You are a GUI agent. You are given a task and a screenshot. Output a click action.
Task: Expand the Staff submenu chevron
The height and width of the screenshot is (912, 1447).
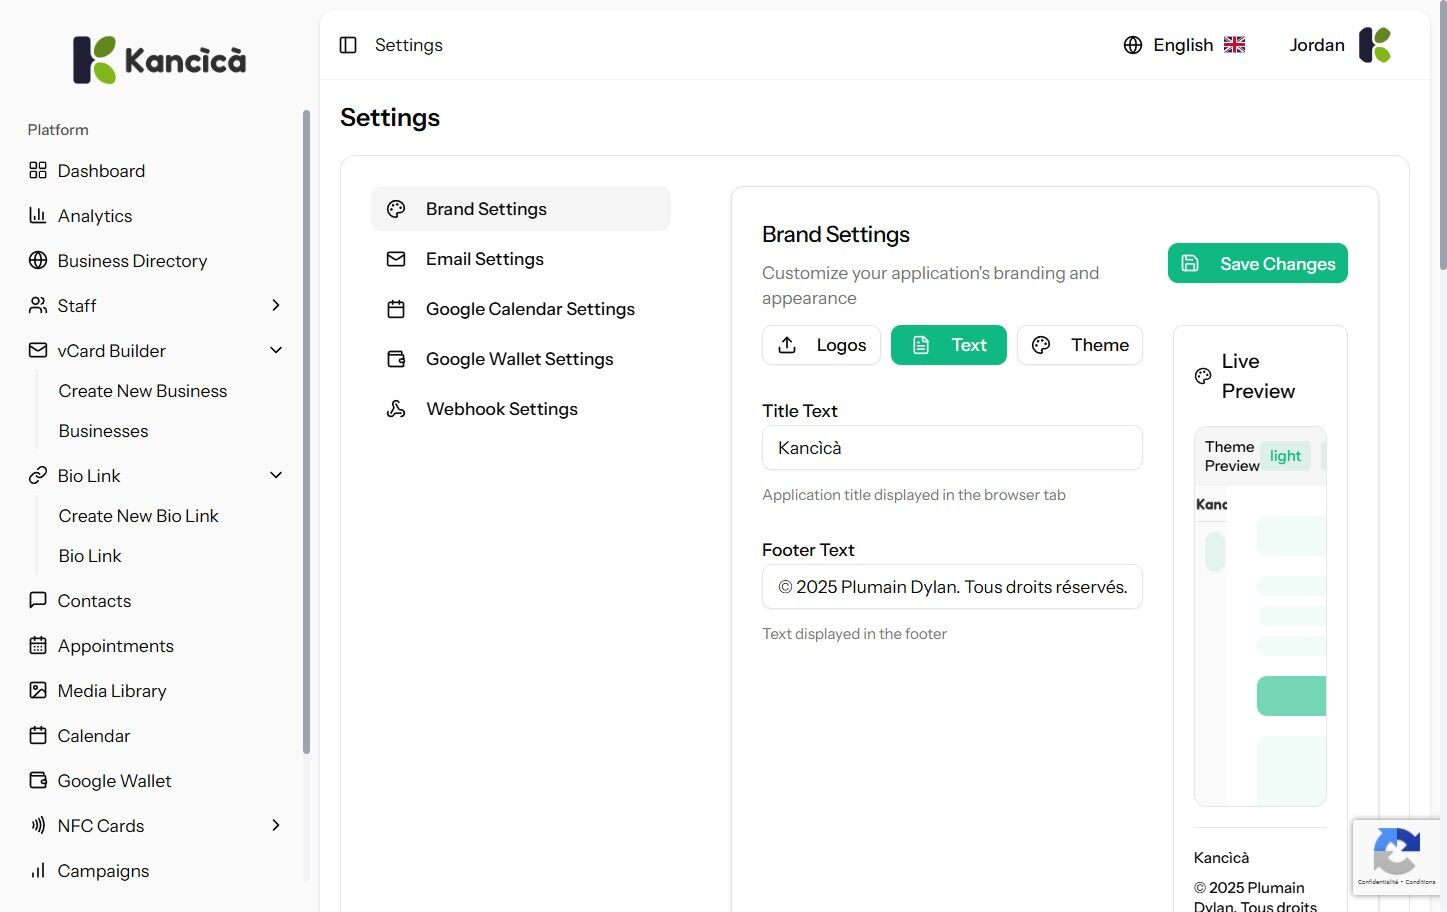pyautogui.click(x=276, y=306)
